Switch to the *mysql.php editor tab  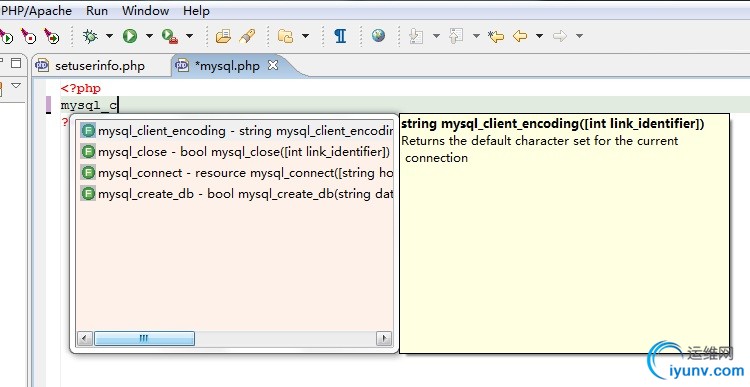pos(227,66)
